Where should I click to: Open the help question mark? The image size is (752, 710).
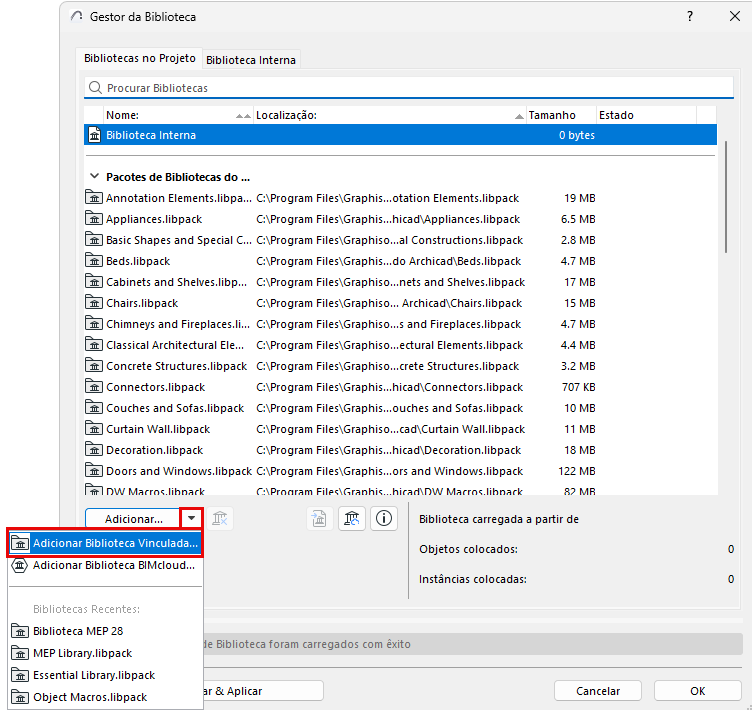[x=690, y=16]
